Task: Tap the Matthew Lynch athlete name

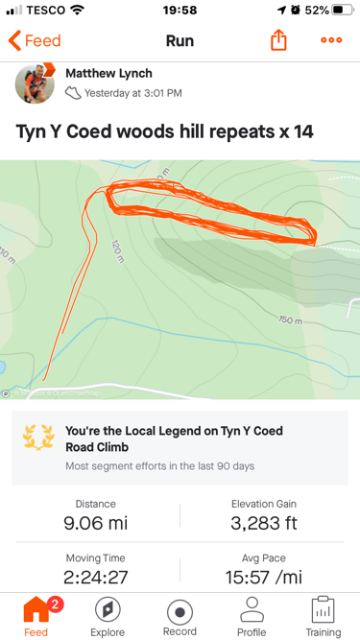Action: click(109, 73)
